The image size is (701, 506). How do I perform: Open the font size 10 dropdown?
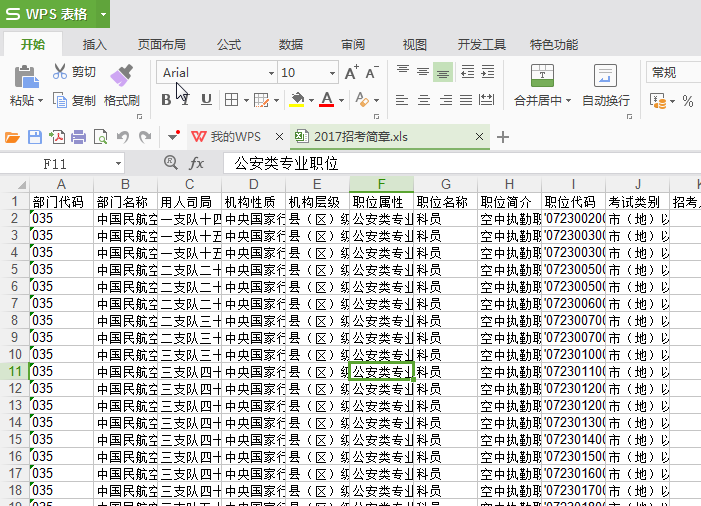coord(332,73)
